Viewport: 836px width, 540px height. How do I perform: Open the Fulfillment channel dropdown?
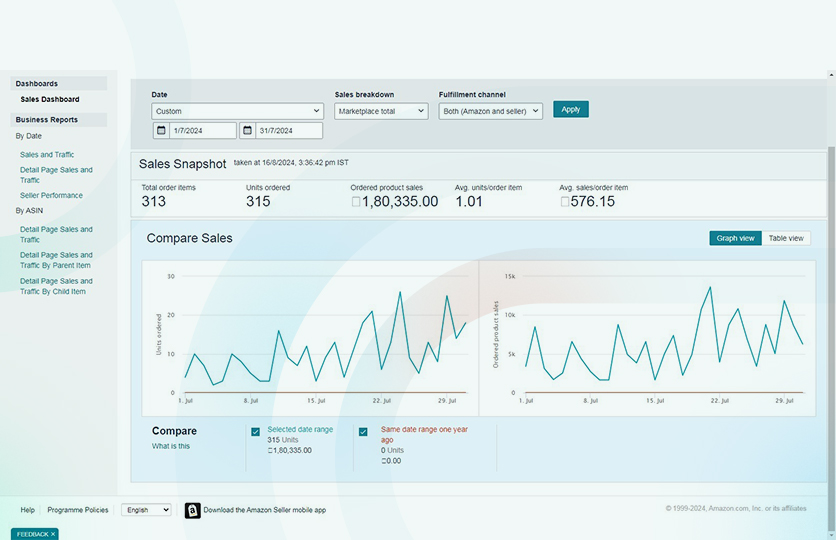[x=490, y=111]
